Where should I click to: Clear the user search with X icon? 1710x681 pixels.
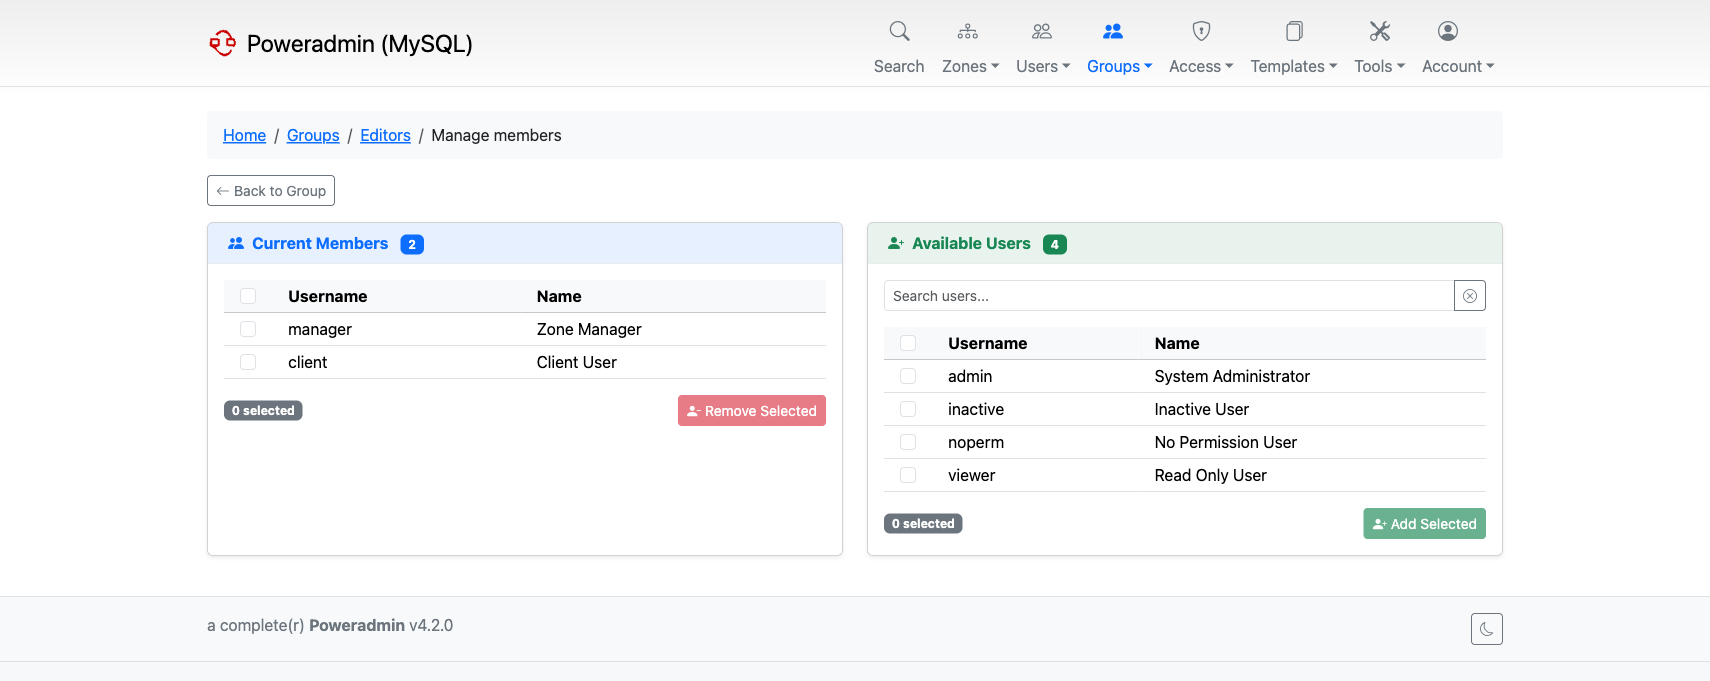coord(1469,296)
